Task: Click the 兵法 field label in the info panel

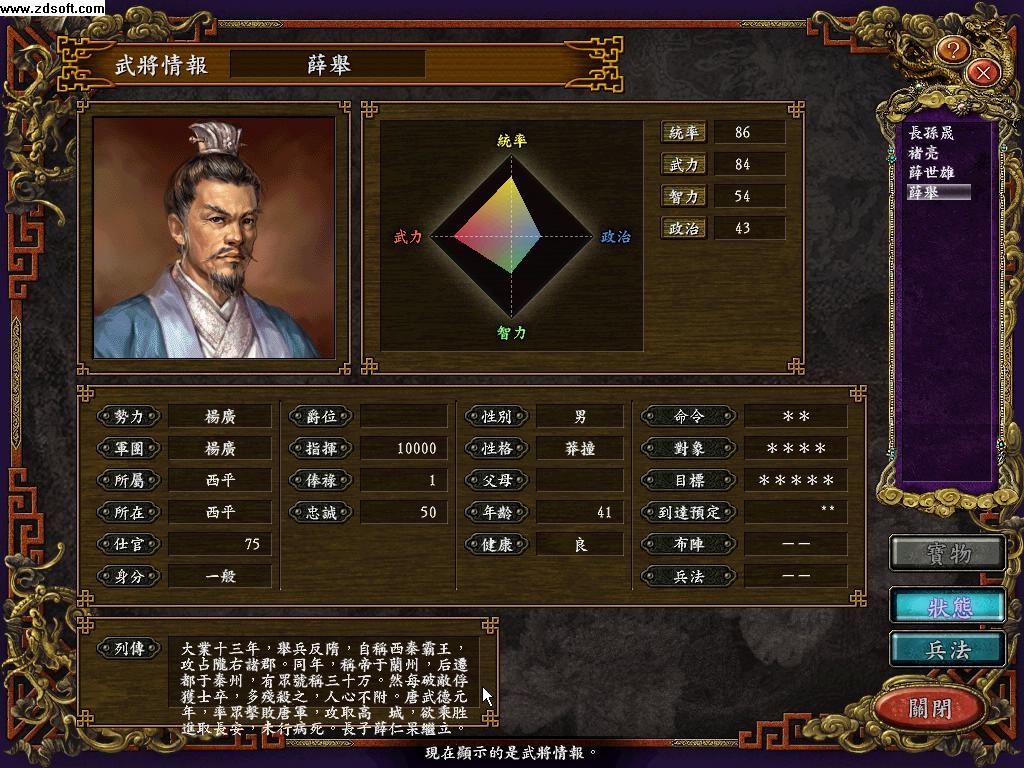Action: (688, 576)
